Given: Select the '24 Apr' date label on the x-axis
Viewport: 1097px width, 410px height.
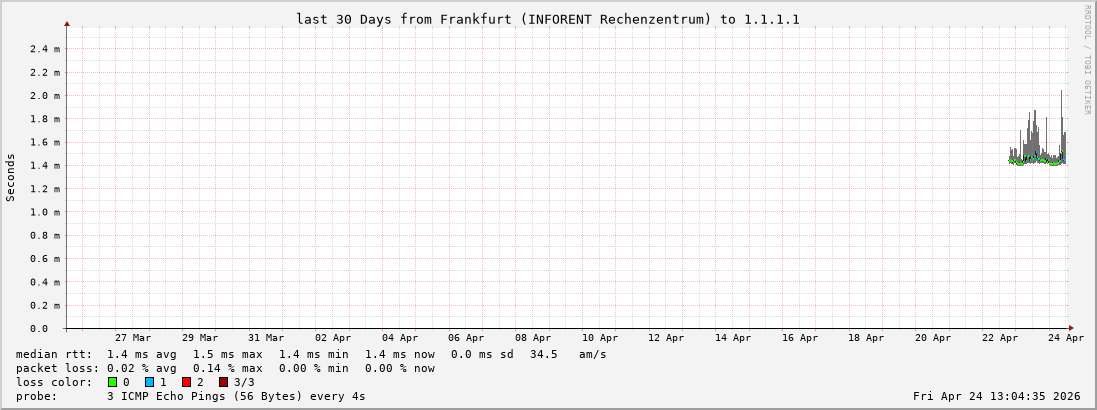Looking at the screenshot, I should [x=1067, y=338].
